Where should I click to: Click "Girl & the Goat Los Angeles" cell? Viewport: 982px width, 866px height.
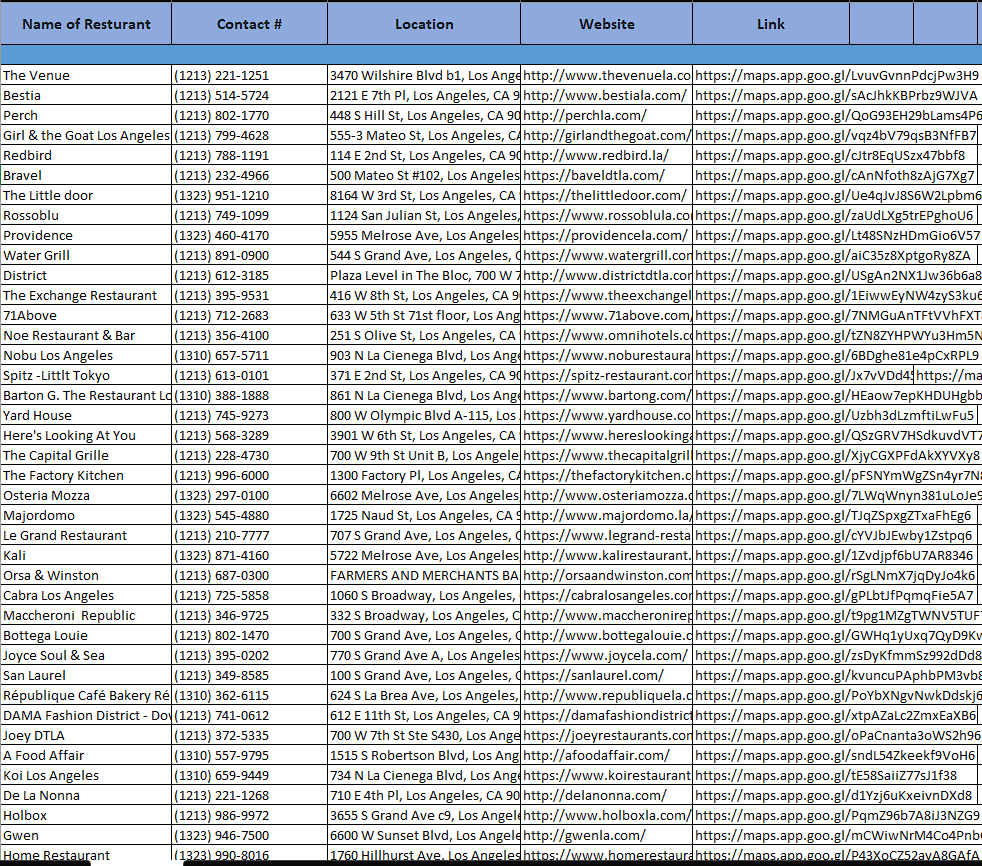click(x=86, y=135)
